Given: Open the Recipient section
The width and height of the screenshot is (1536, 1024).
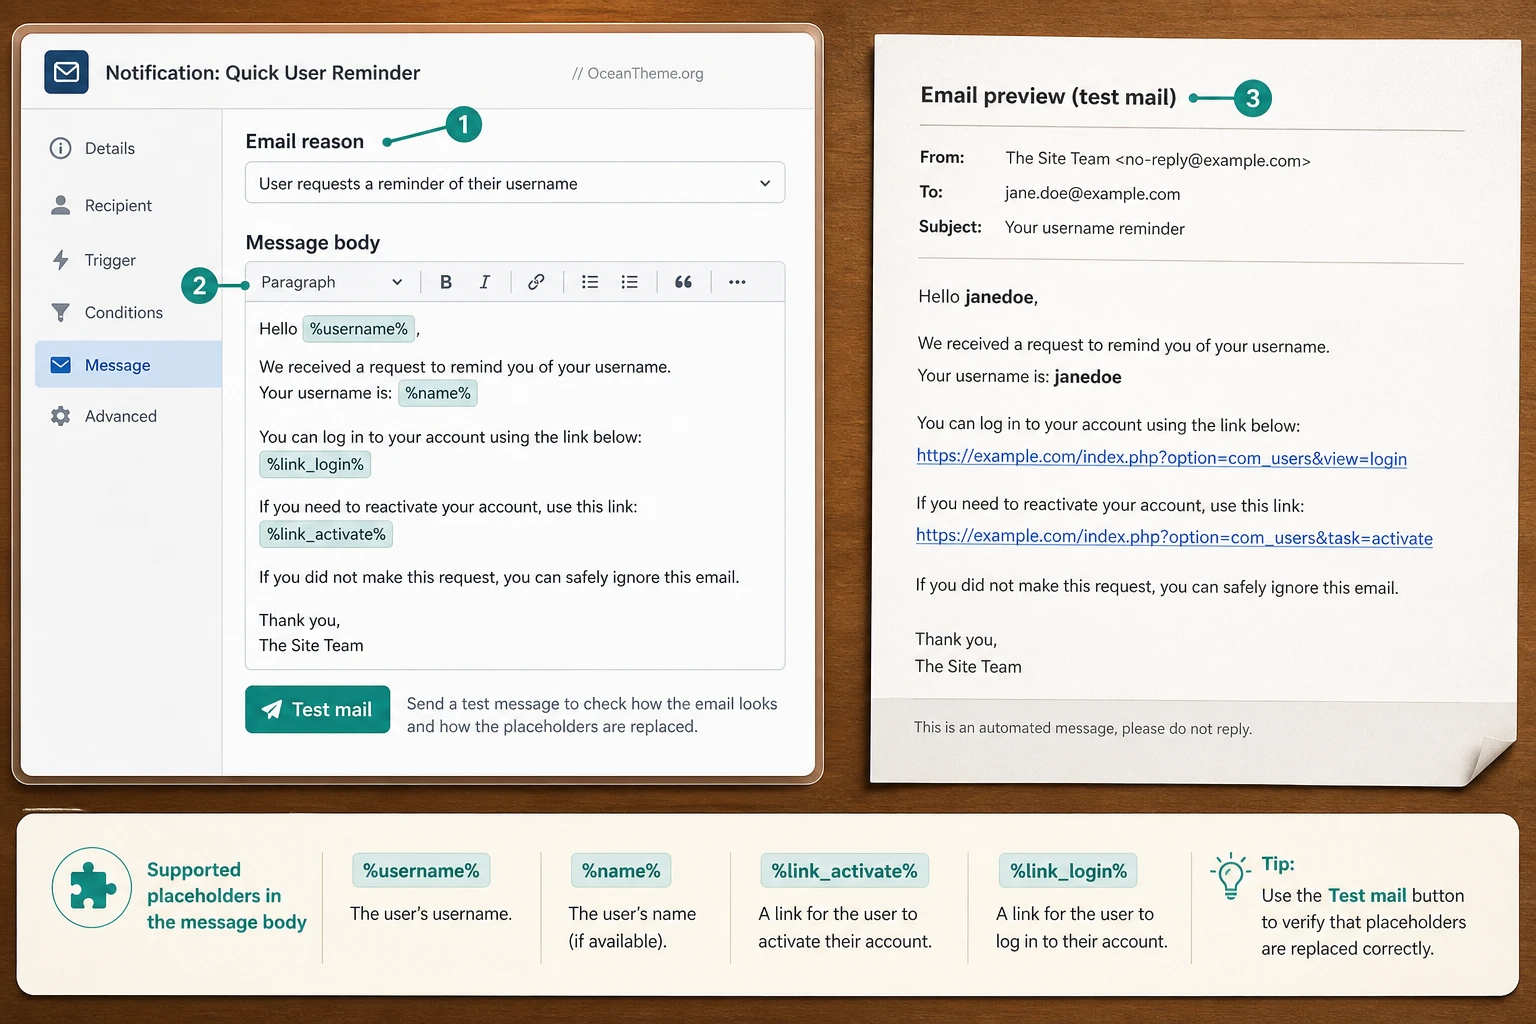Looking at the screenshot, I should [128, 205].
